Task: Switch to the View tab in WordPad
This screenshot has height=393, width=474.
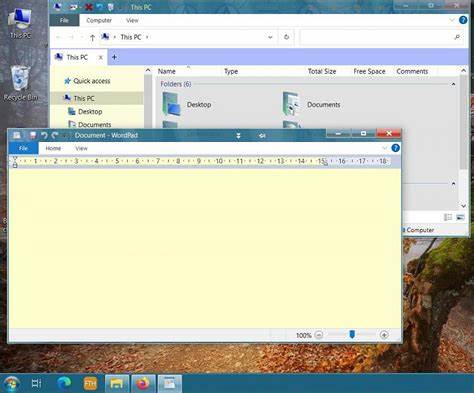Action: click(81, 148)
